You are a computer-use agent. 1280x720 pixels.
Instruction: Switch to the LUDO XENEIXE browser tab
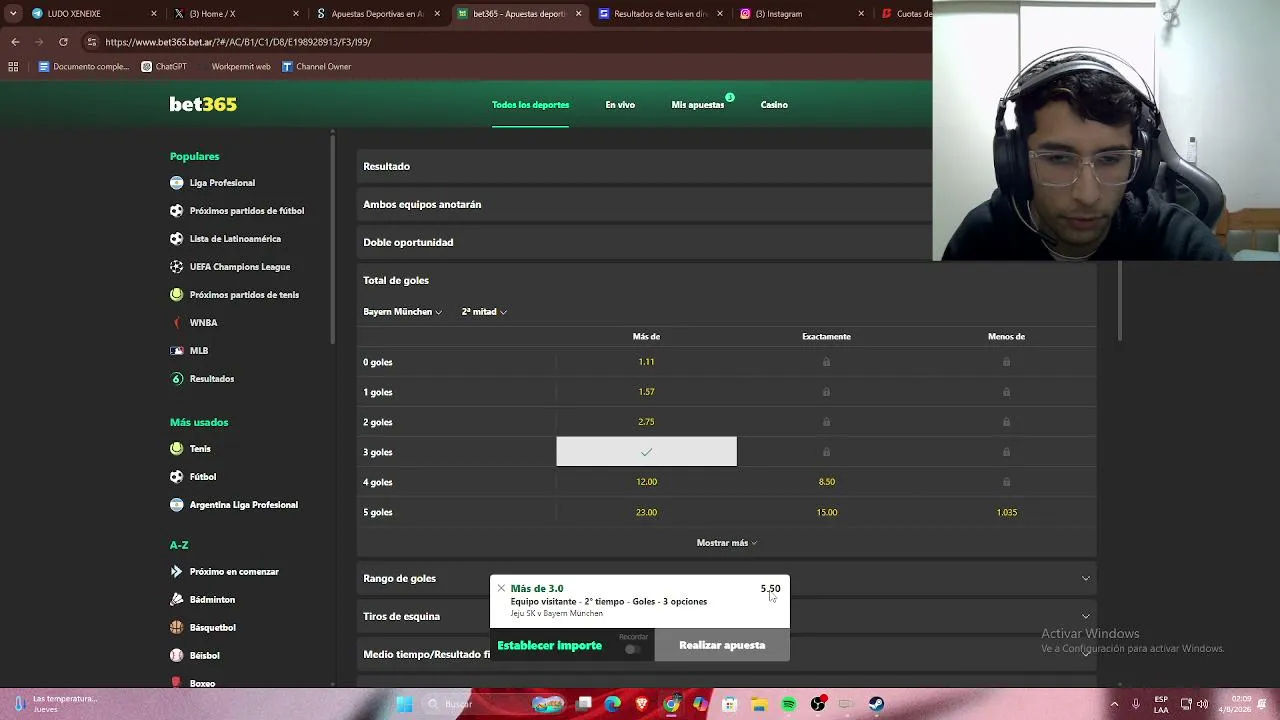coord(95,14)
